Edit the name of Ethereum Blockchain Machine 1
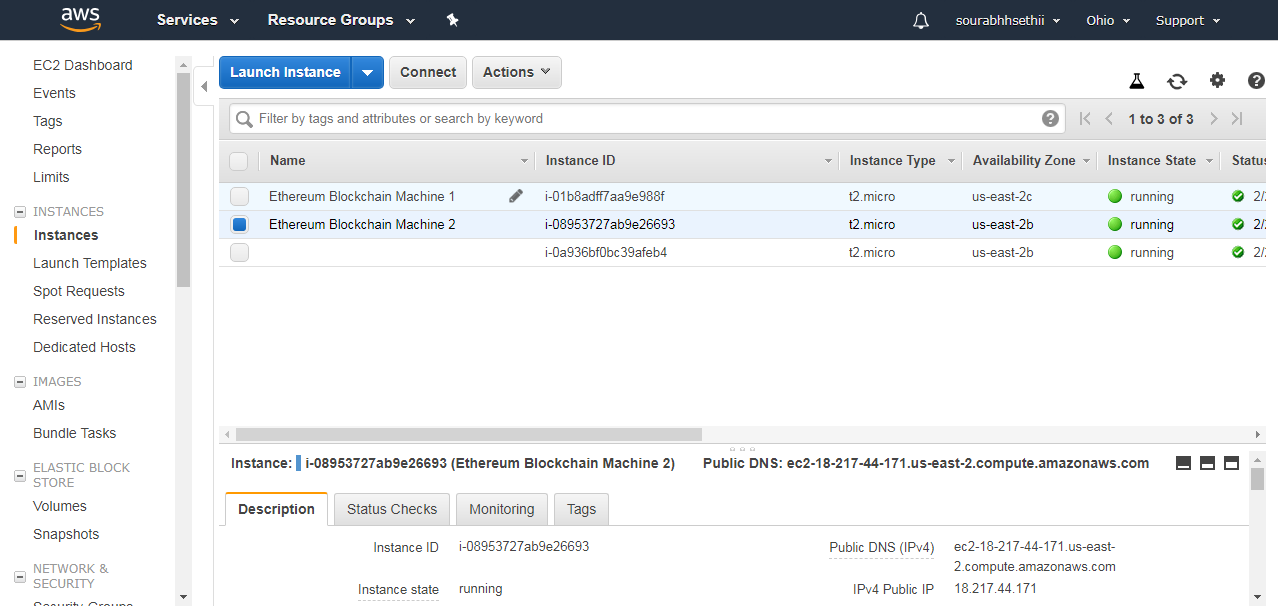Screen dimensions: 1278x615 tap(516, 196)
